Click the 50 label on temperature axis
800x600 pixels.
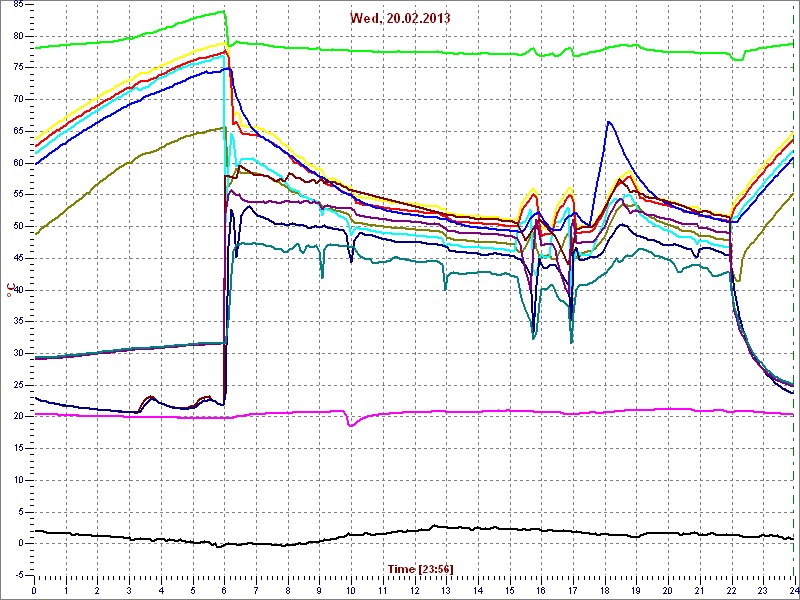[x=18, y=227]
